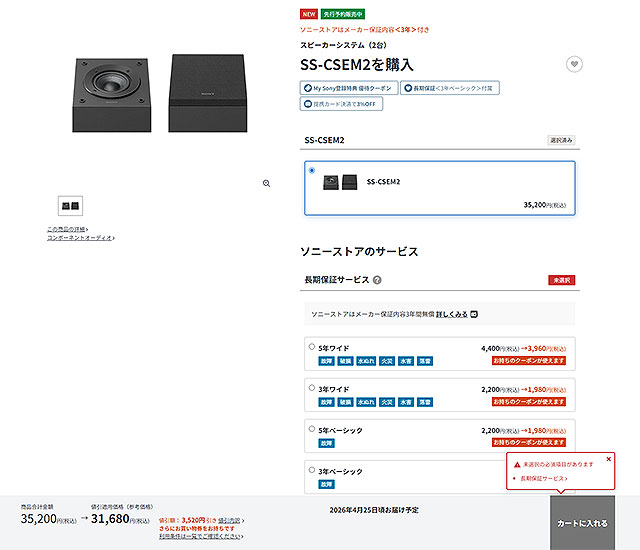Viewport: 640px width, 550px height.
Task: Add product to favorites with heart icon
Action: pos(573,64)
